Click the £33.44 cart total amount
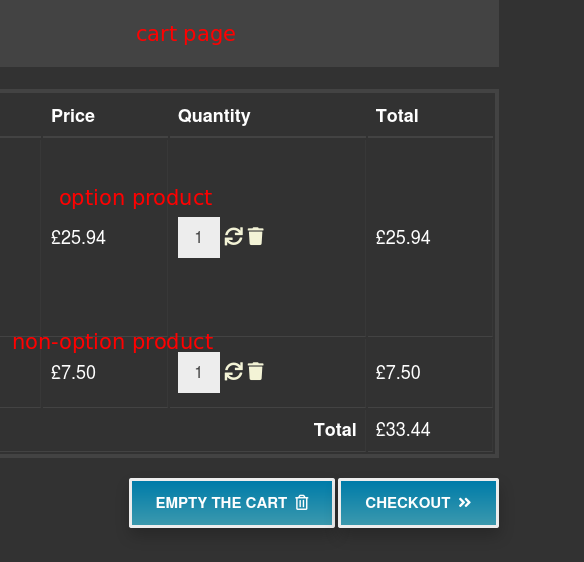The image size is (584, 562). pyautogui.click(x=403, y=429)
